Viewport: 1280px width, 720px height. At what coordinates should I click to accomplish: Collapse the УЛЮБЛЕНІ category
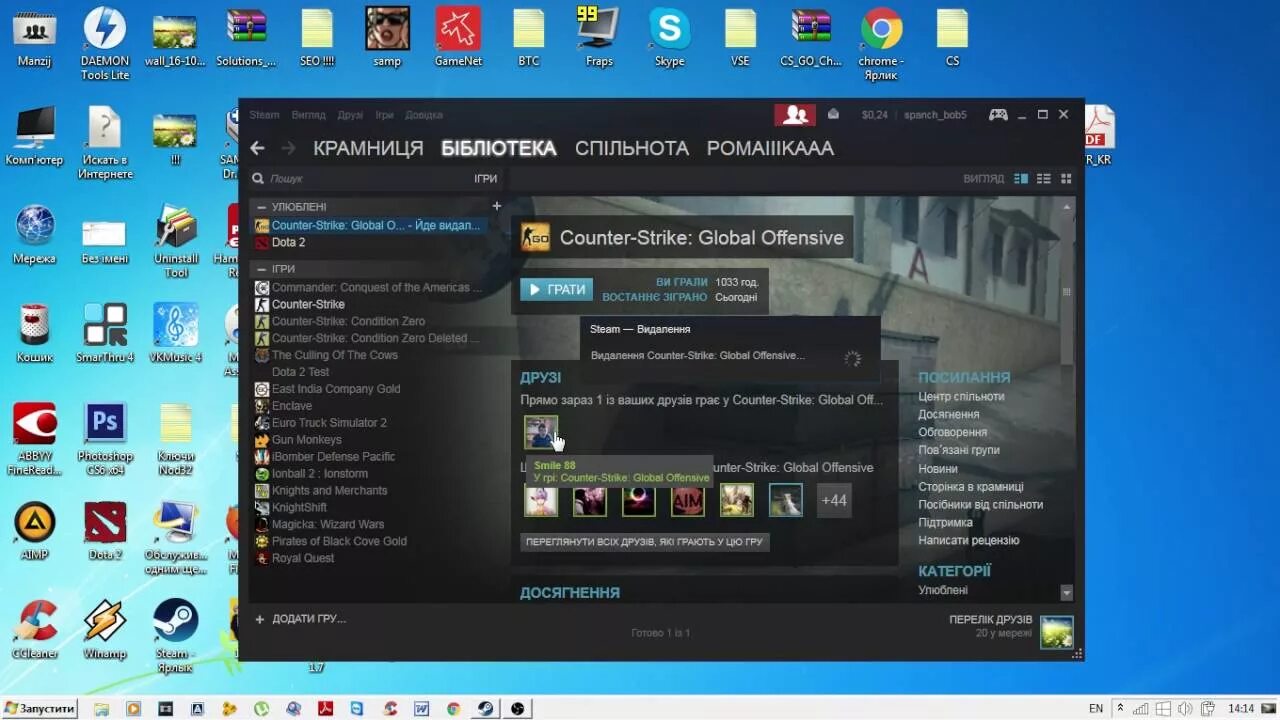pyautogui.click(x=262, y=207)
